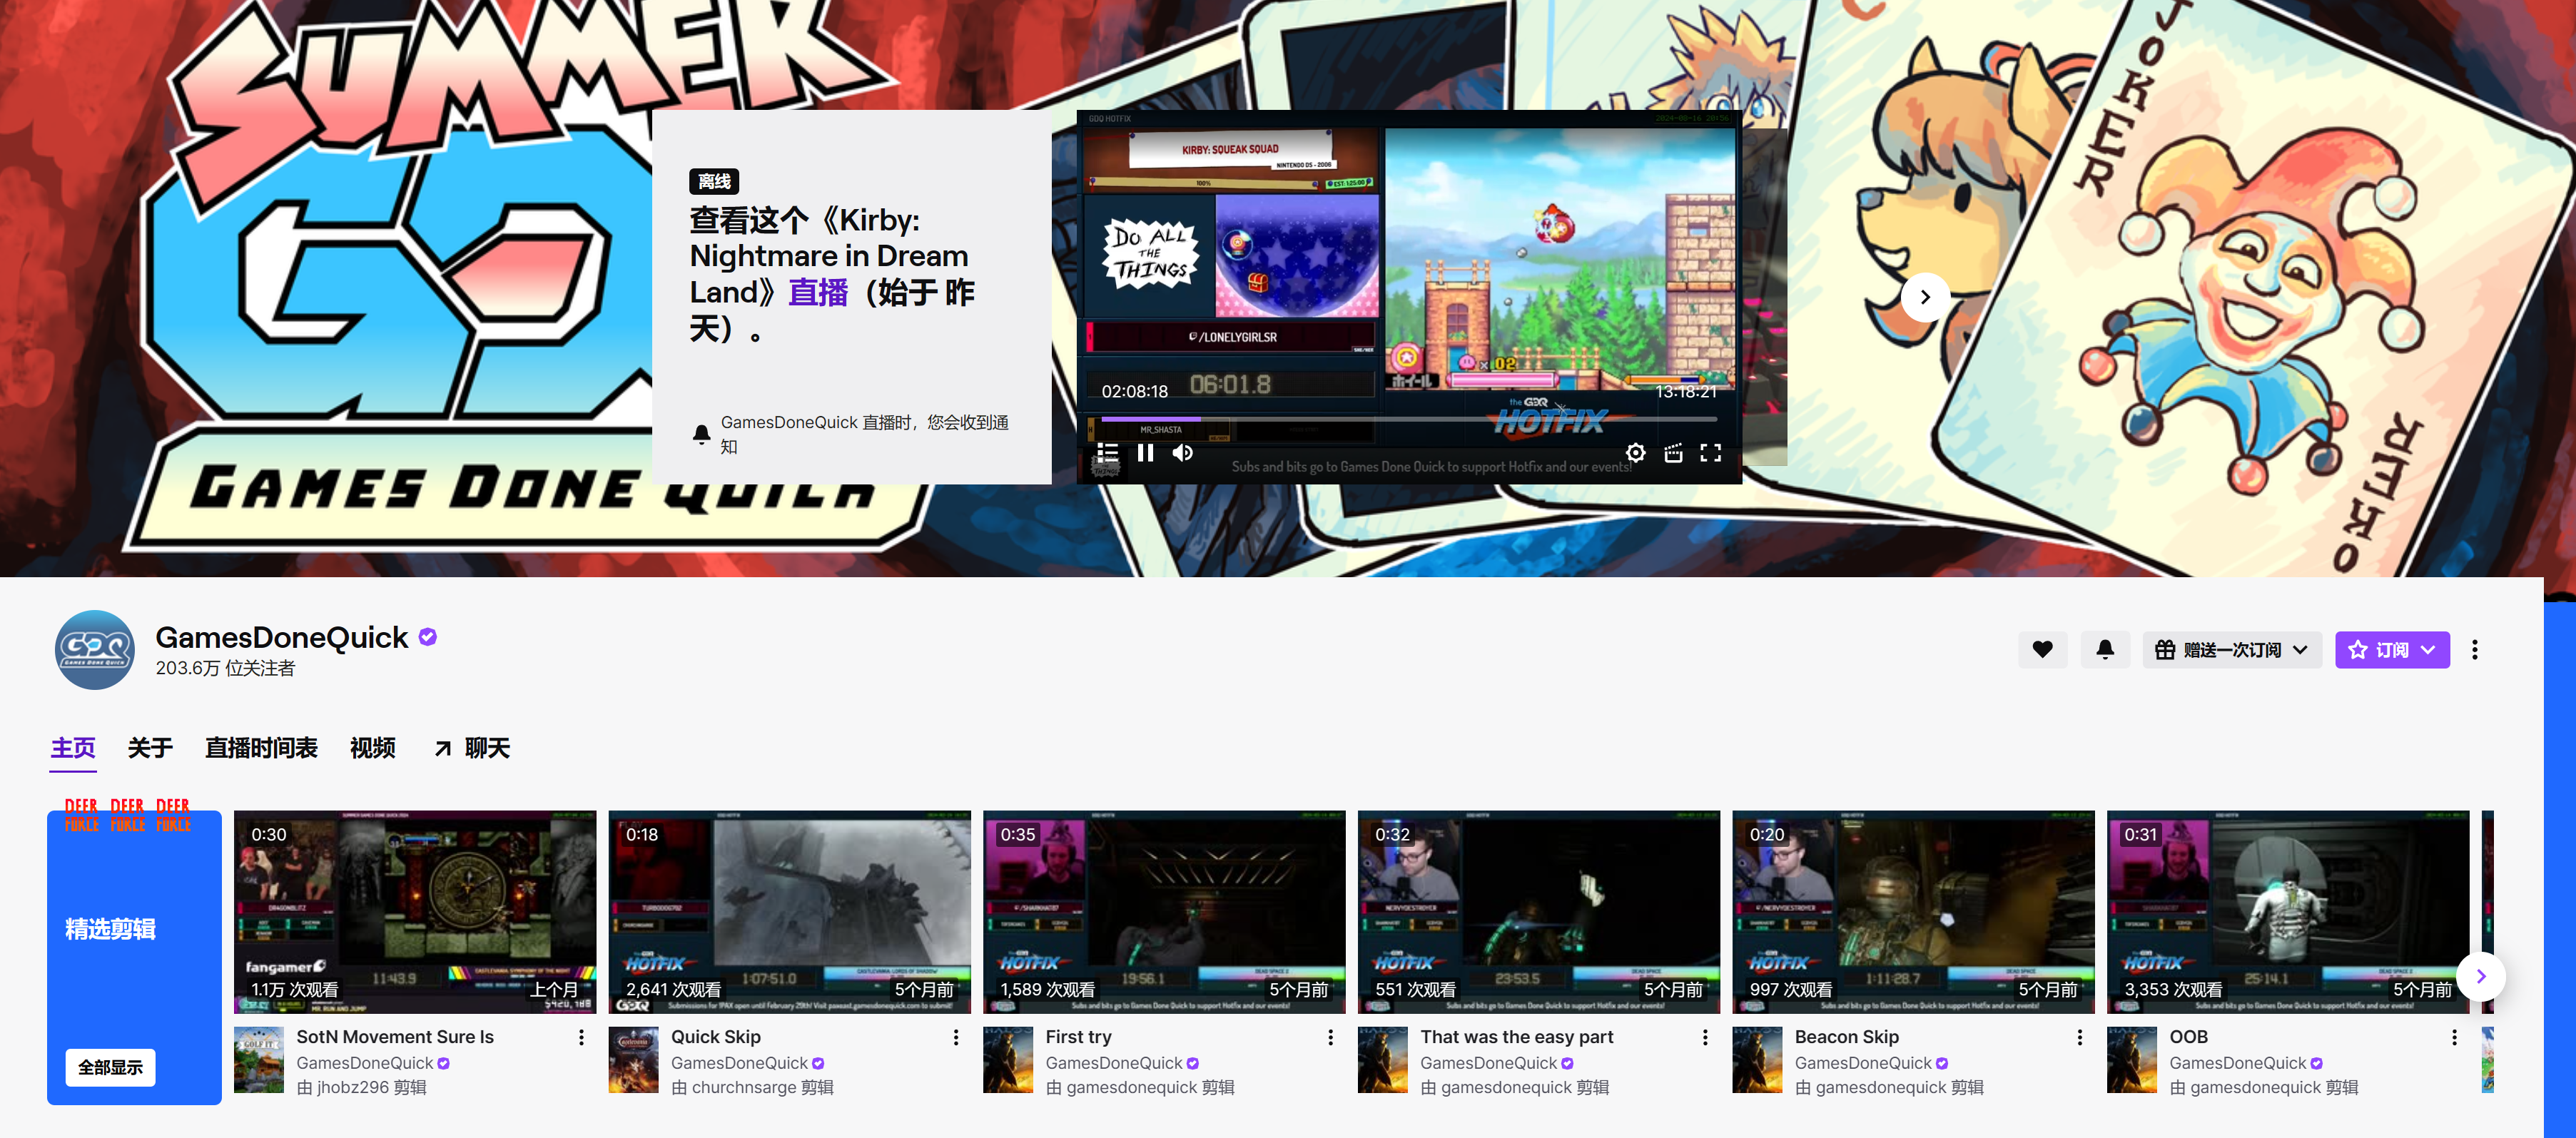Screen dimensions: 2576x1138
Task: Expand gift subscription dropdown
Action: [2232, 650]
